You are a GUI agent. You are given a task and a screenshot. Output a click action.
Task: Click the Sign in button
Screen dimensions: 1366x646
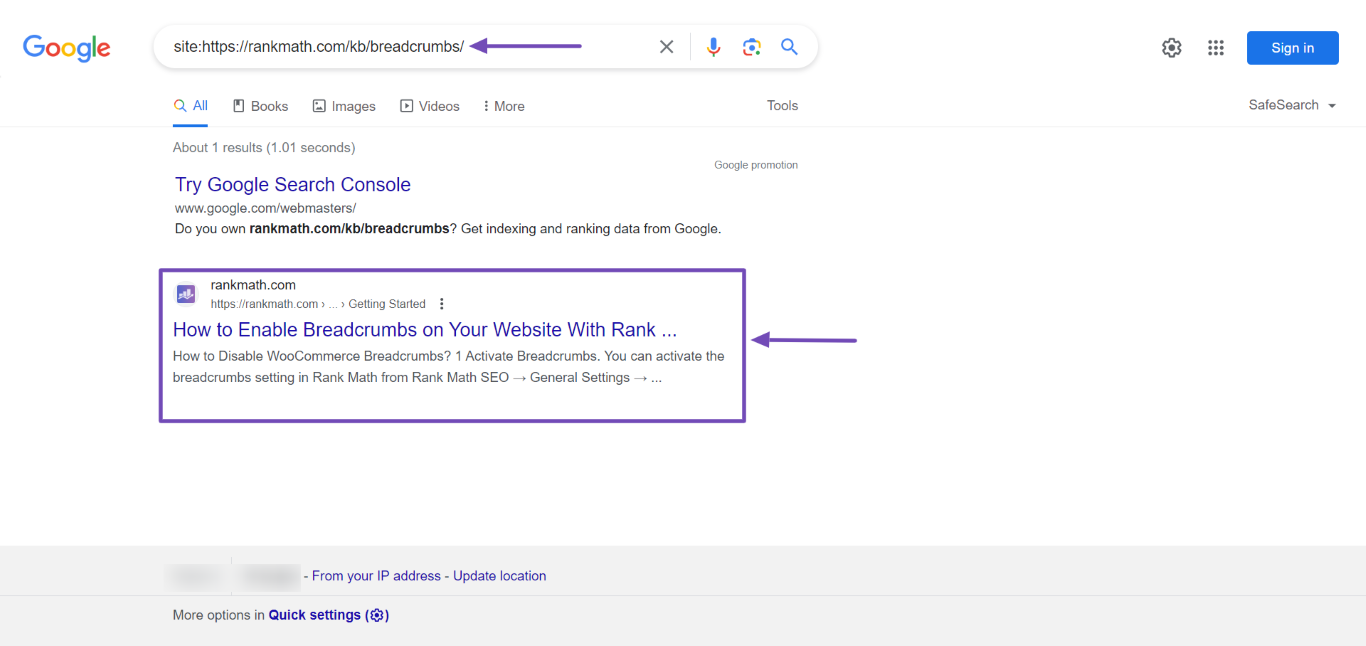click(1292, 48)
